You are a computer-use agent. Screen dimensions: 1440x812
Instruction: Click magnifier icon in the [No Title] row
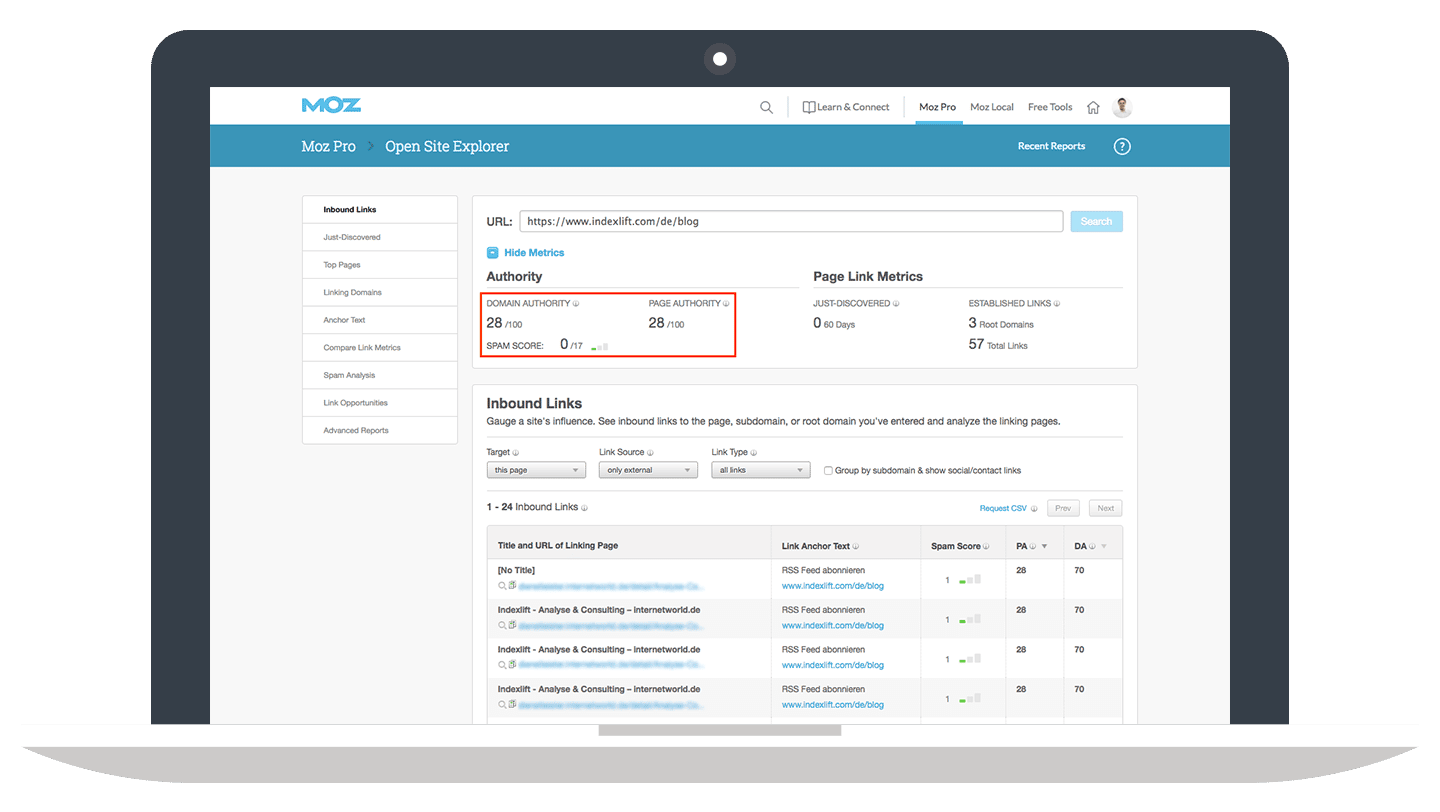(x=502, y=585)
